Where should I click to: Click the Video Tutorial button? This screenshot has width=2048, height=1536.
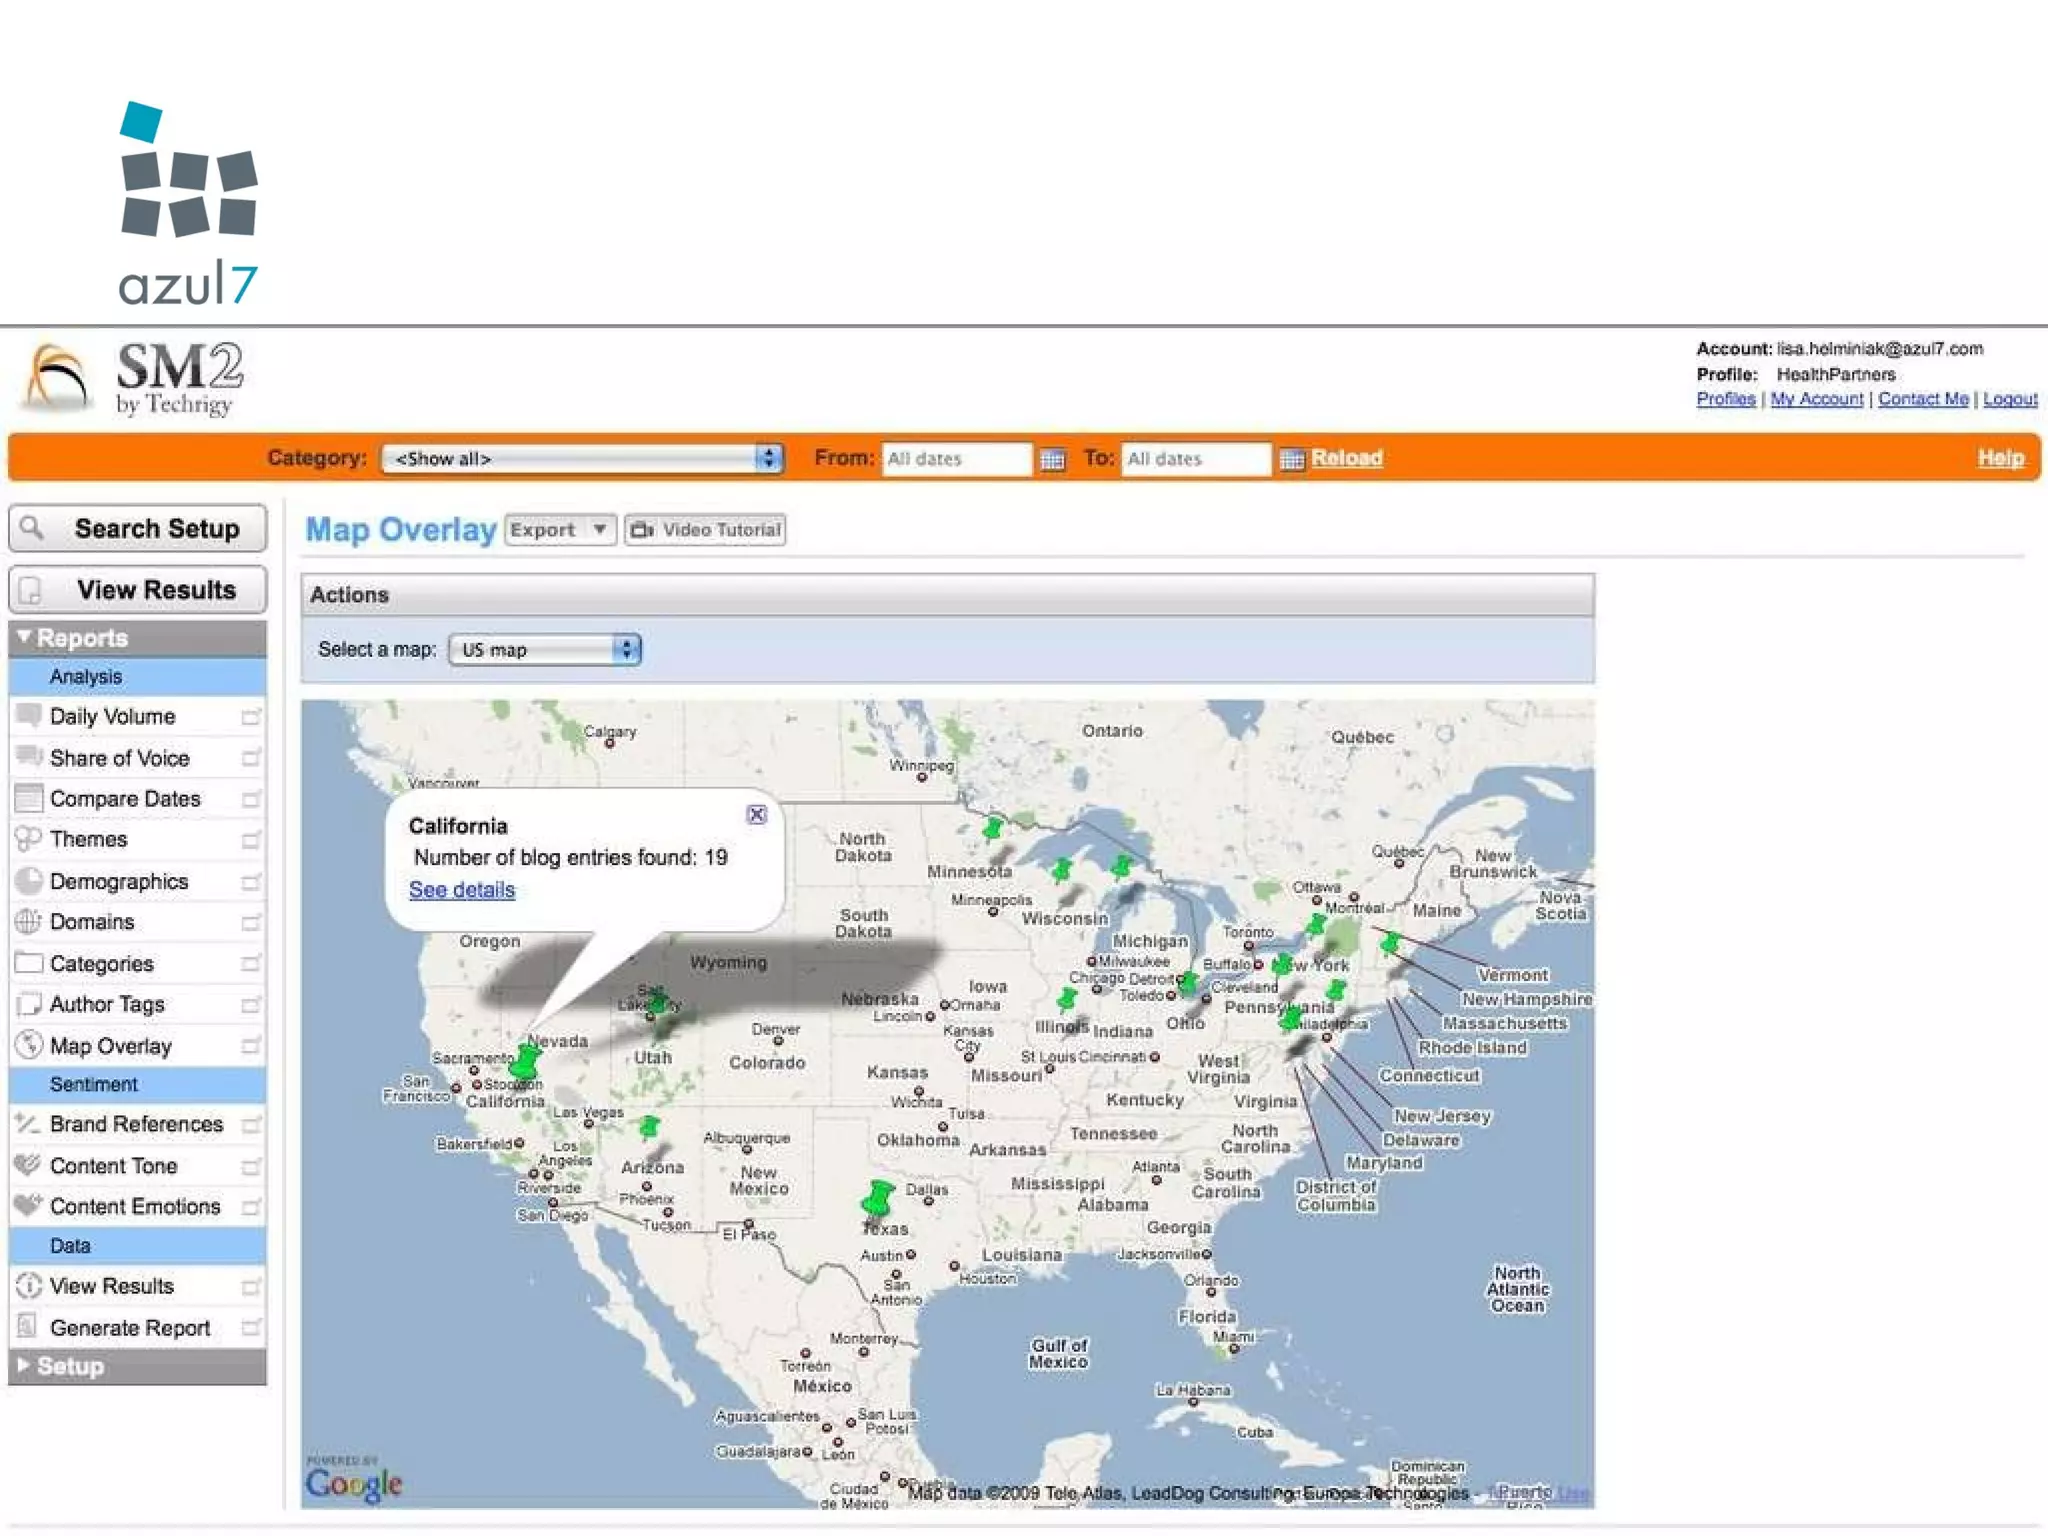pos(705,530)
